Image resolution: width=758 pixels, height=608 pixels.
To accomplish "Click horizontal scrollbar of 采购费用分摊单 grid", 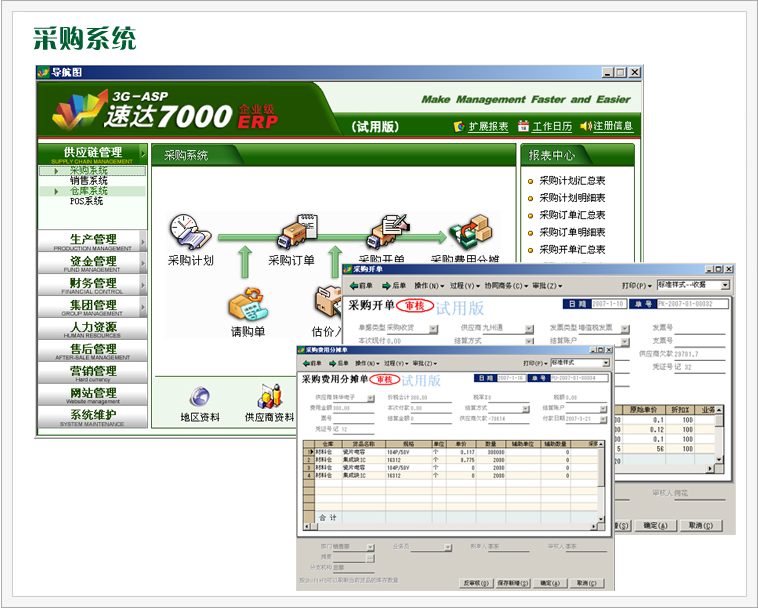I will (x=451, y=527).
